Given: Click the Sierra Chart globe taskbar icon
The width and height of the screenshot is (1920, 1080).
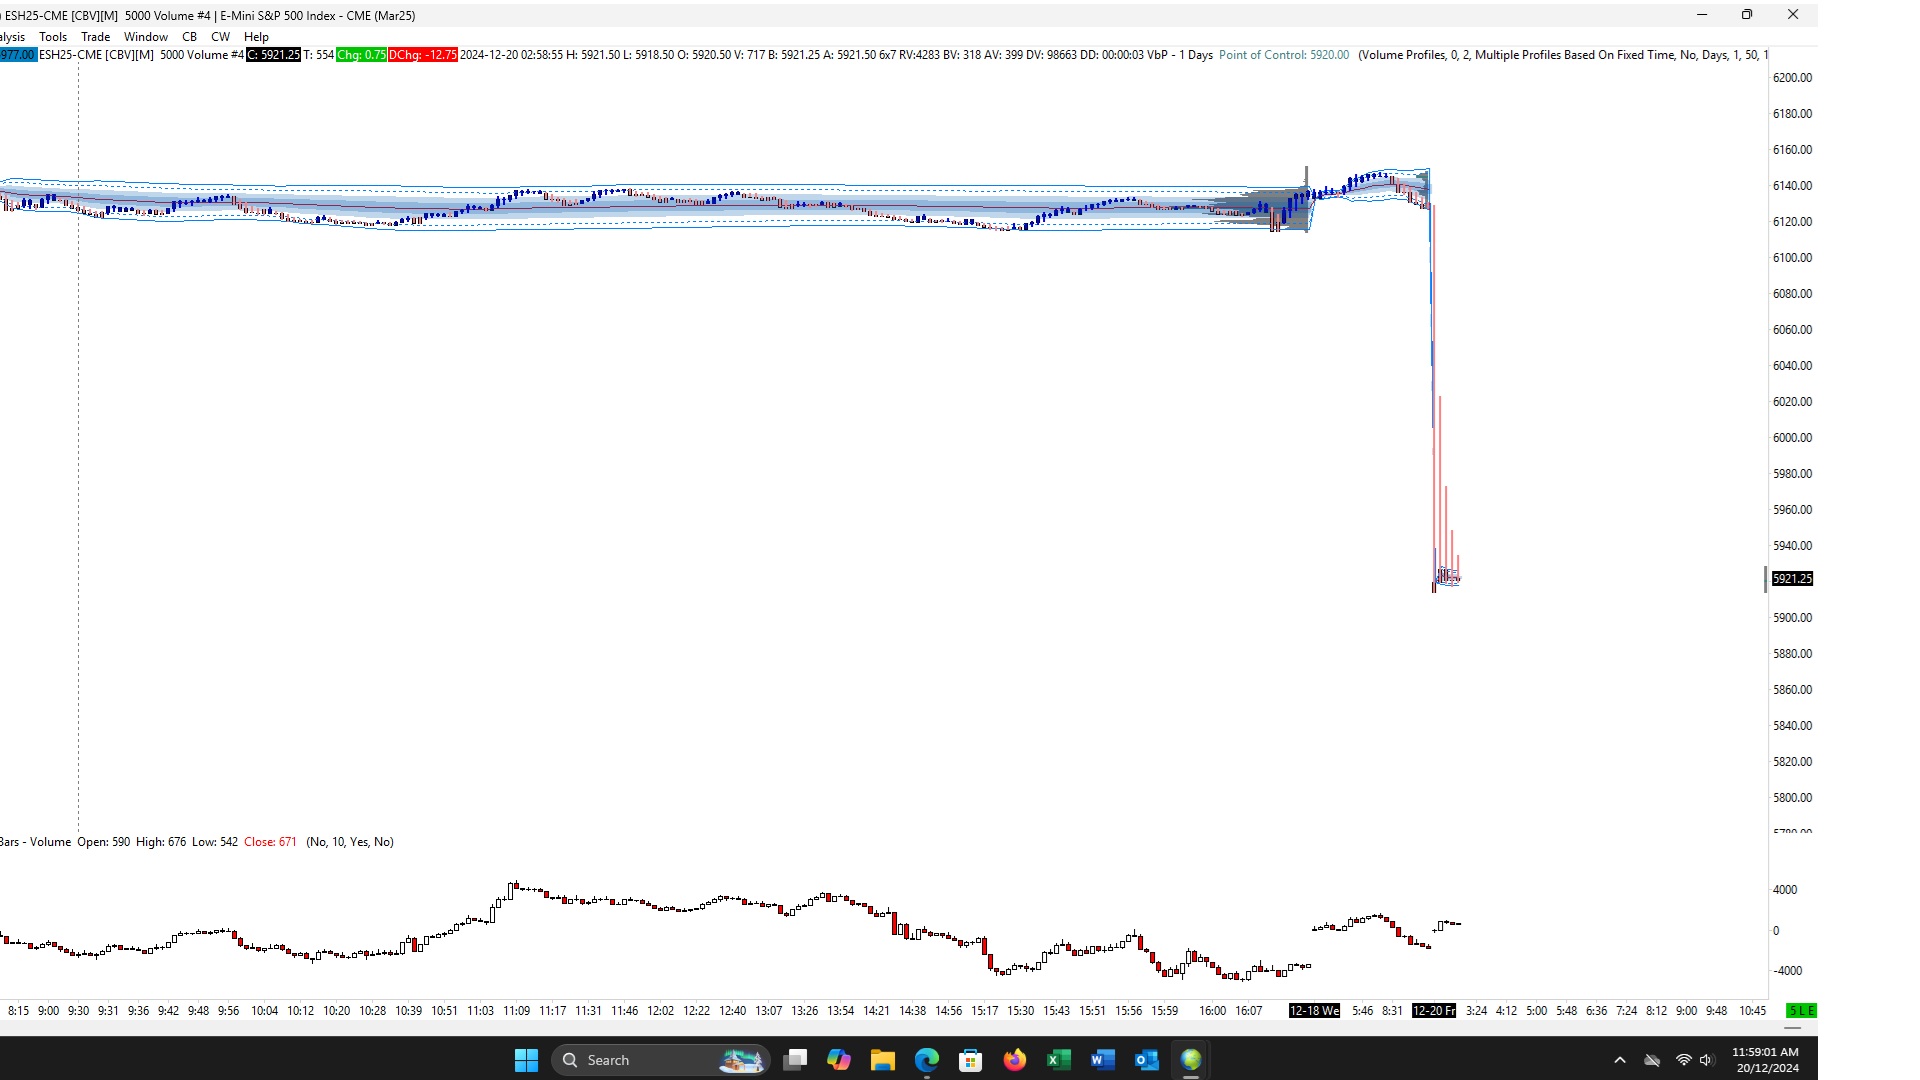Looking at the screenshot, I should pyautogui.click(x=1190, y=1060).
